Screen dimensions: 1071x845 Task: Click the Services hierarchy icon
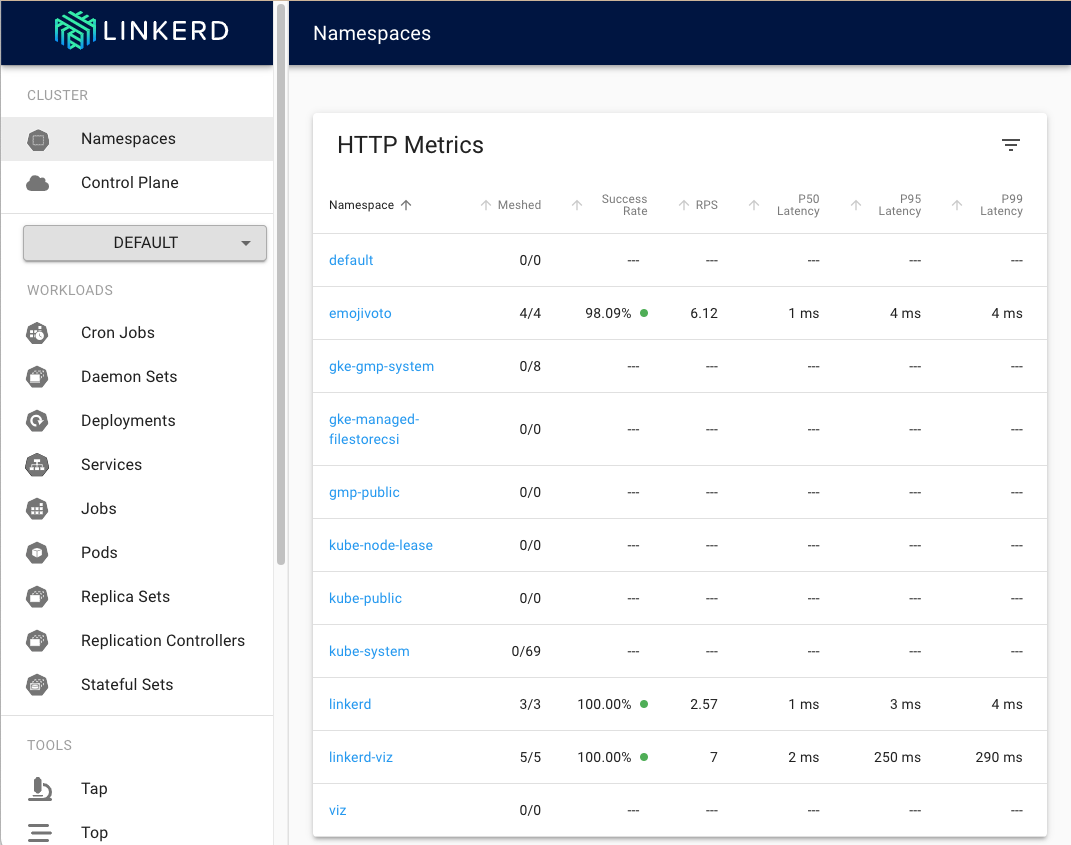(x=37, y=465)
